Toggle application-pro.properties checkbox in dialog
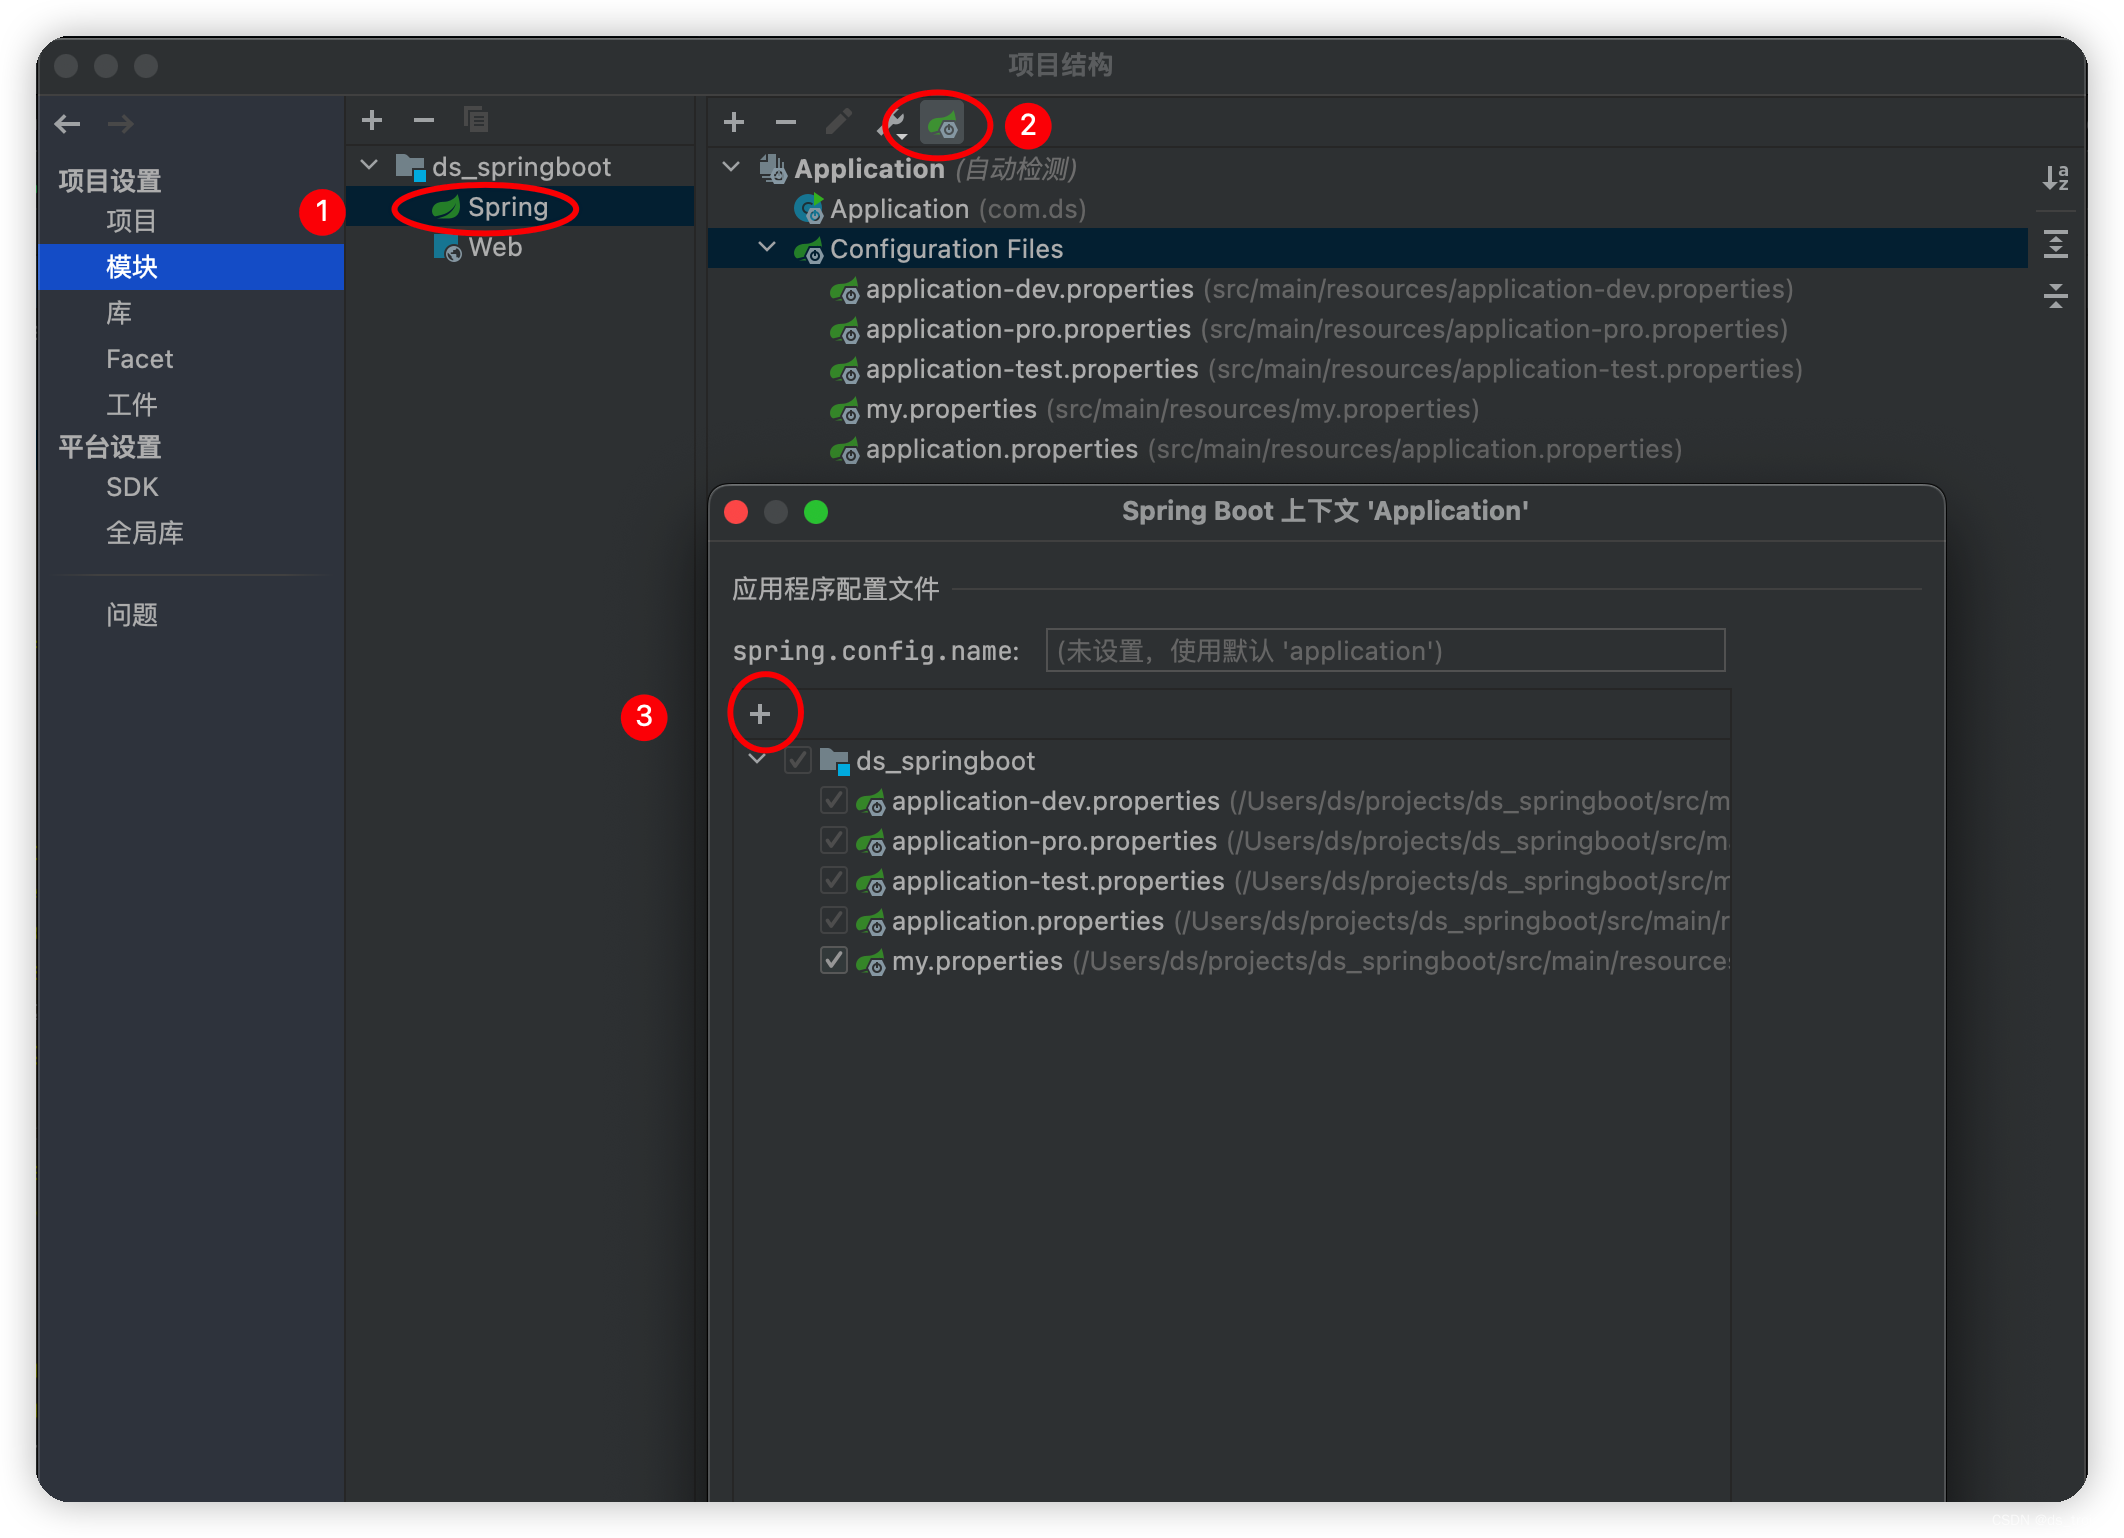The image size is (2124, 1538). (x=834, y=840)
